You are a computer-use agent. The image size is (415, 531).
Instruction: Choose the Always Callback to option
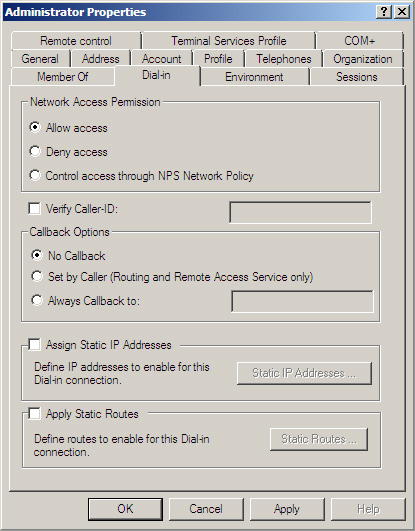tap(37, 300)
